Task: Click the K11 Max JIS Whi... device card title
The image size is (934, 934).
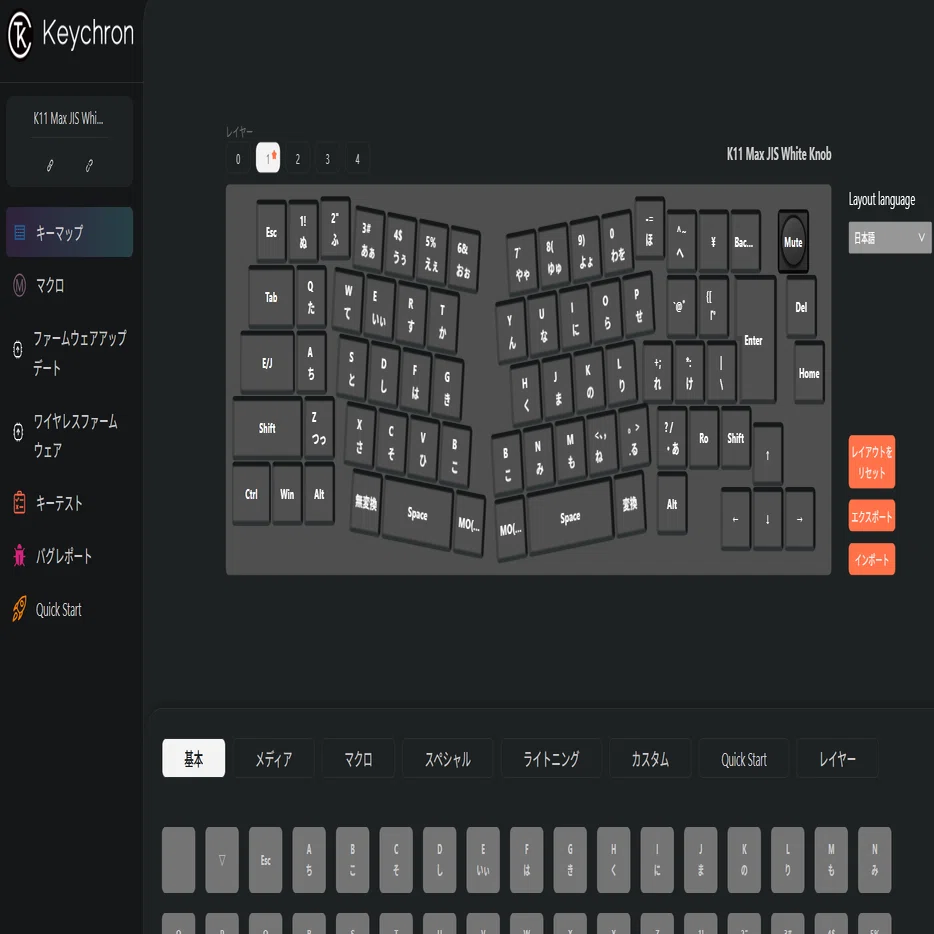Action: tap(69, 119)
